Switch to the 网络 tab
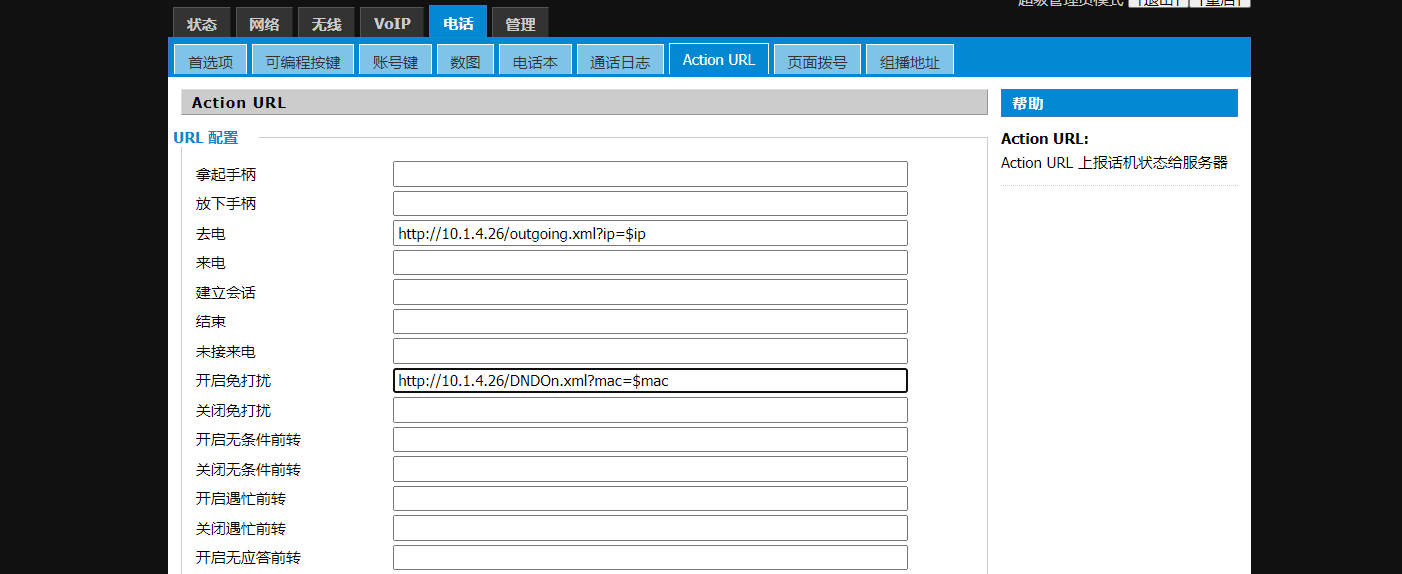Image resolution: width=1402 pixels, height=574 pixels. pos(264,23)
